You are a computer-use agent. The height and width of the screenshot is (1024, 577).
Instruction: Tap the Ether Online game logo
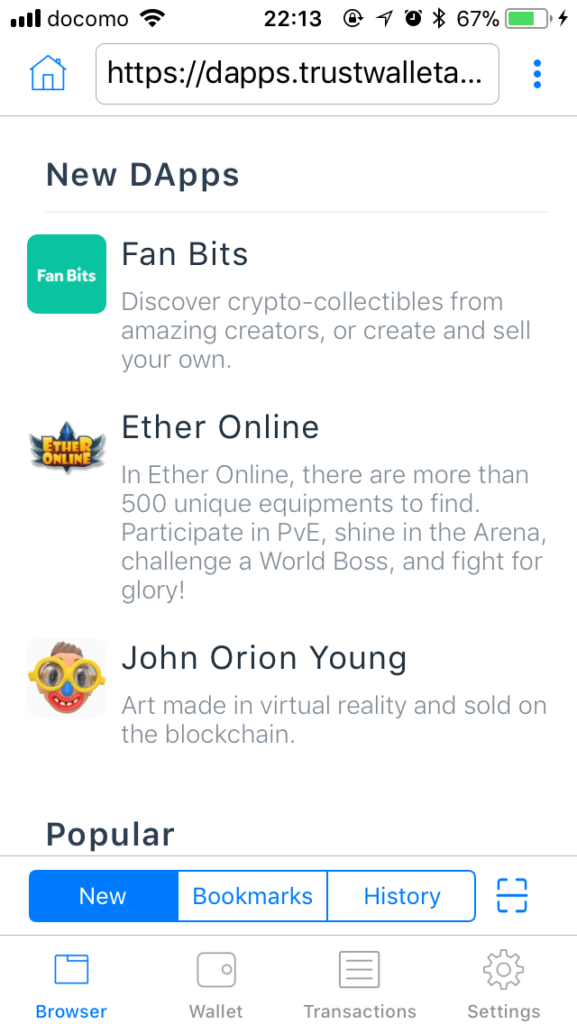pyautogui.click(x=67, y=447)
